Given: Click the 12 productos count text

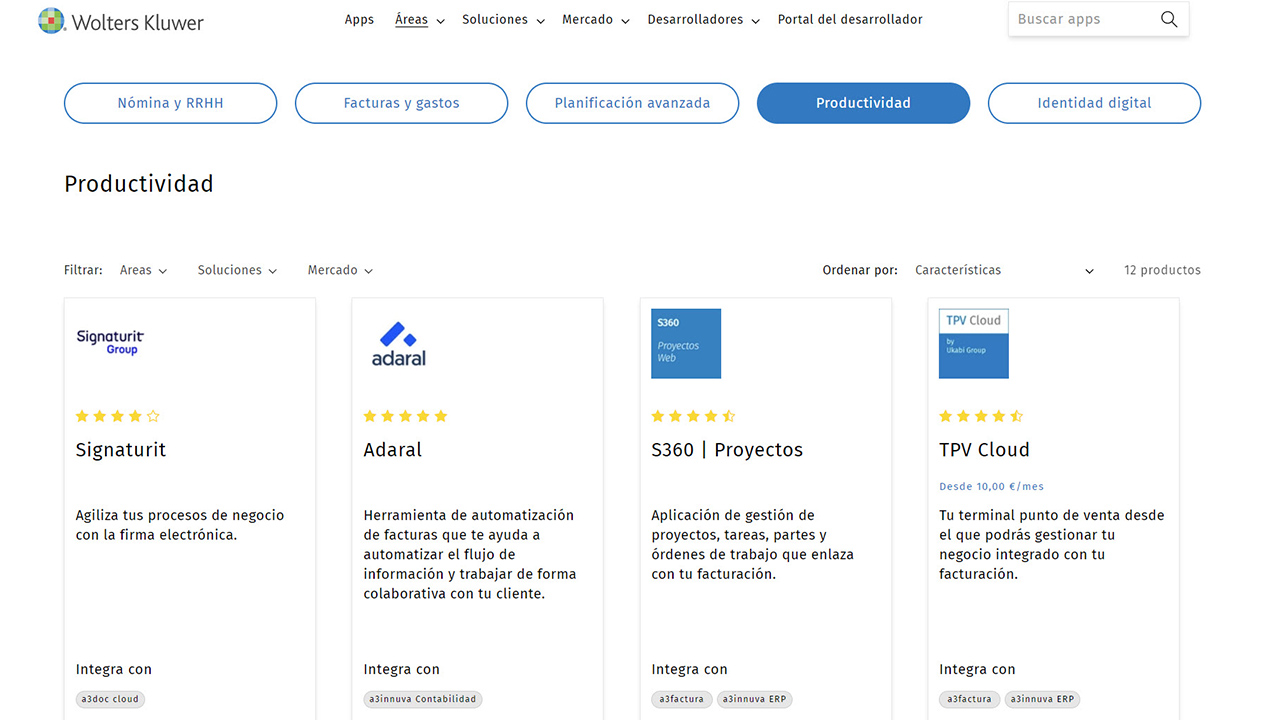Looking at the screenshot, I should (1162, 270).
